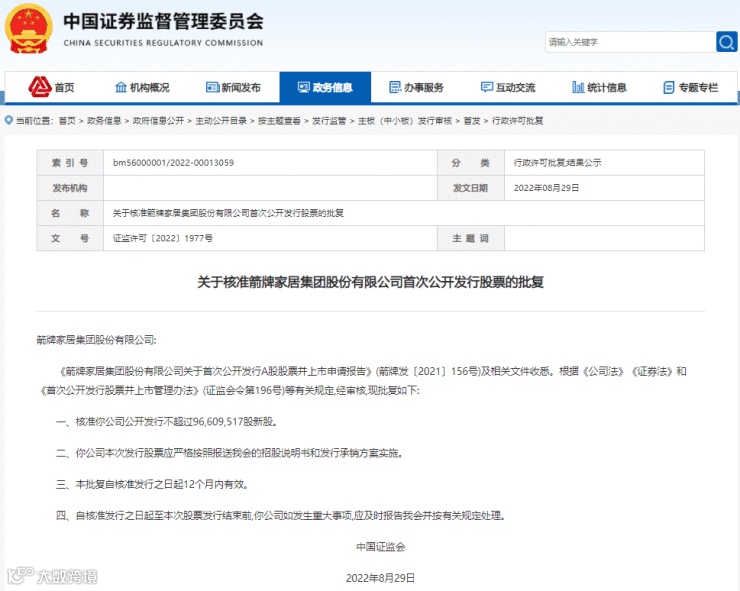Click the location pin icon in breadcrumb
This screenshot has height=591, width=740.
pos(8,120)
